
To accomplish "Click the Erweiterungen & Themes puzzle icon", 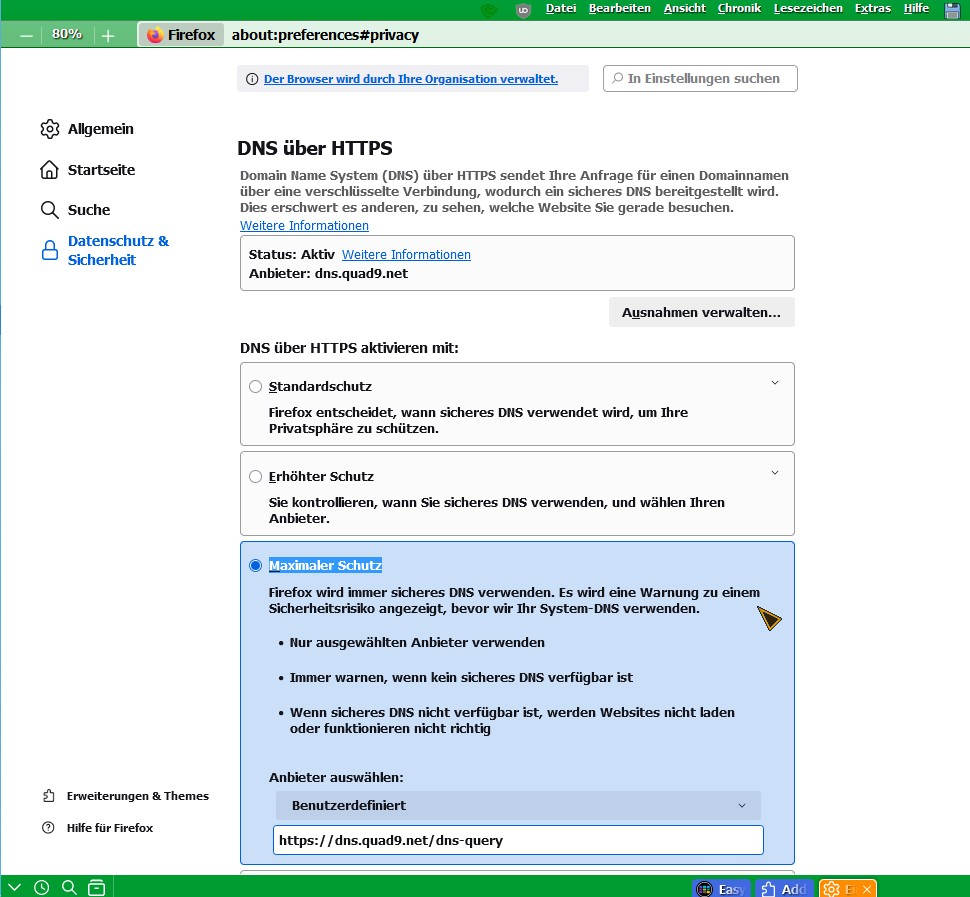I will click(x=49, y=796).
